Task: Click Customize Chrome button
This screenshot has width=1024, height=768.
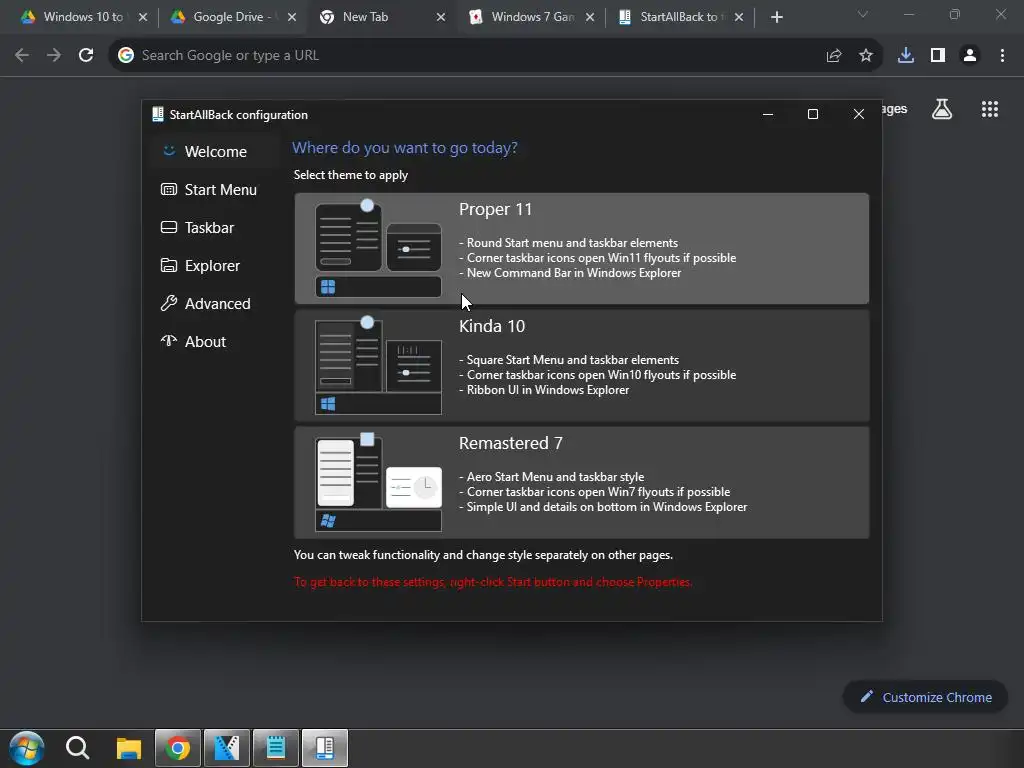Action: (x=925, y=697)
